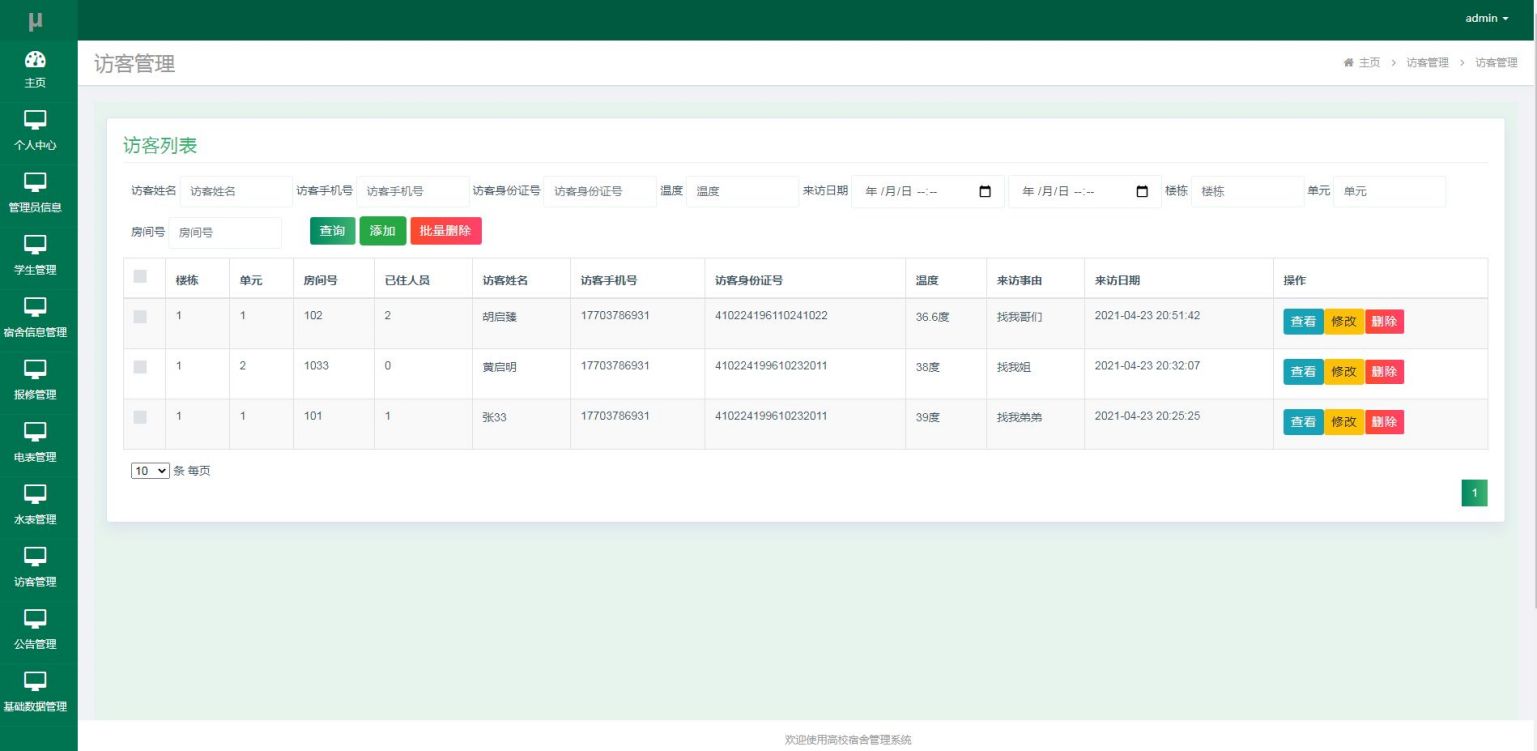Open the 10 条每页 page size dropdown
Screen dimensions: 1537x751
151,471
